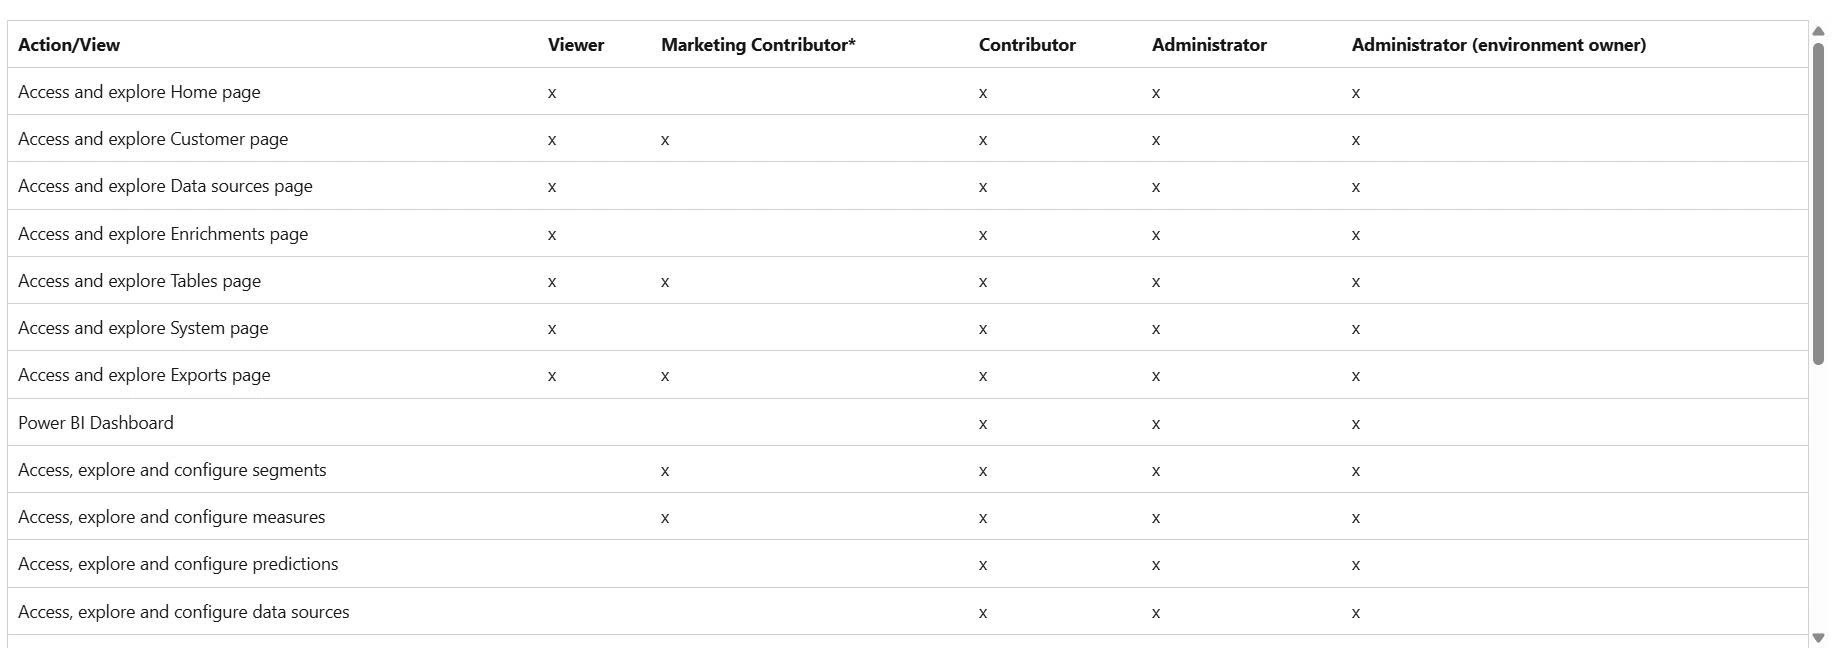Click the scrollbar up arrow
The width and height of the screenshot is (1832, 651).
pyautogui.click(x=1819, y=31)
